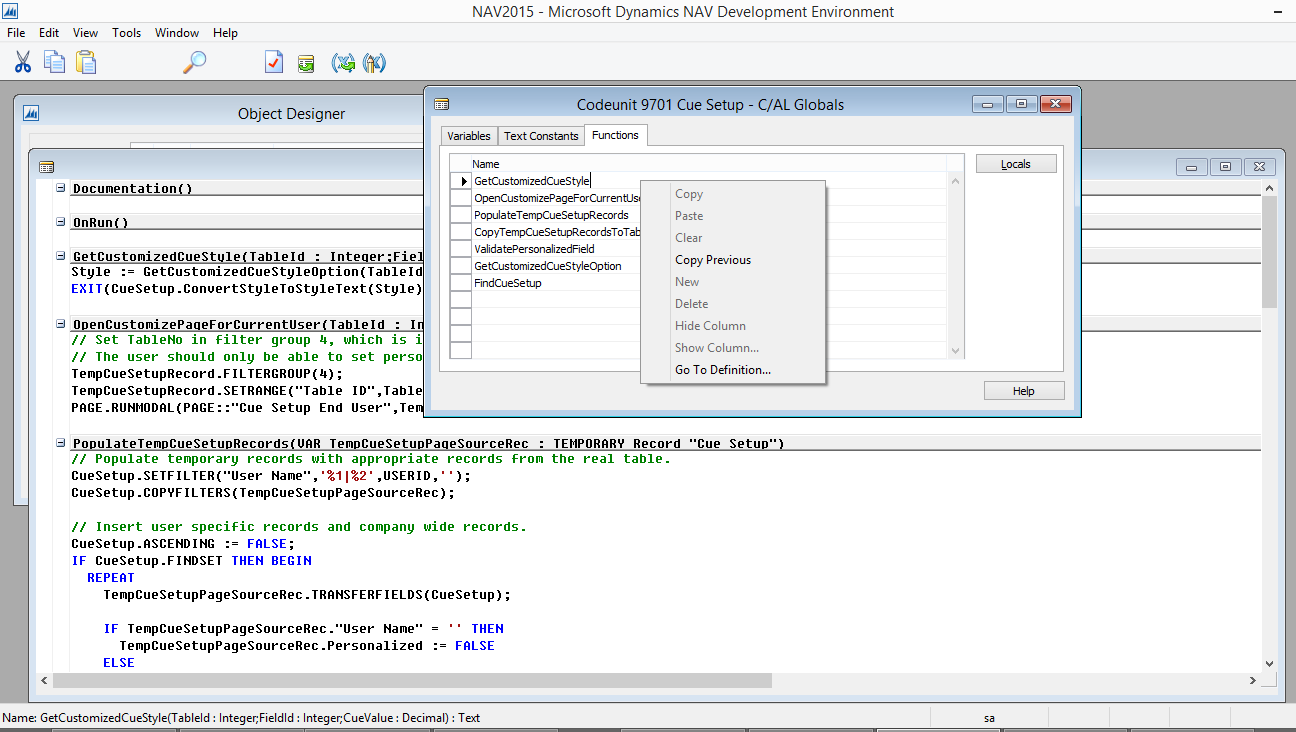The width and height of the screenshot is (1296, 732).
Task: Select Paste in the context menu
Action: 733,216
